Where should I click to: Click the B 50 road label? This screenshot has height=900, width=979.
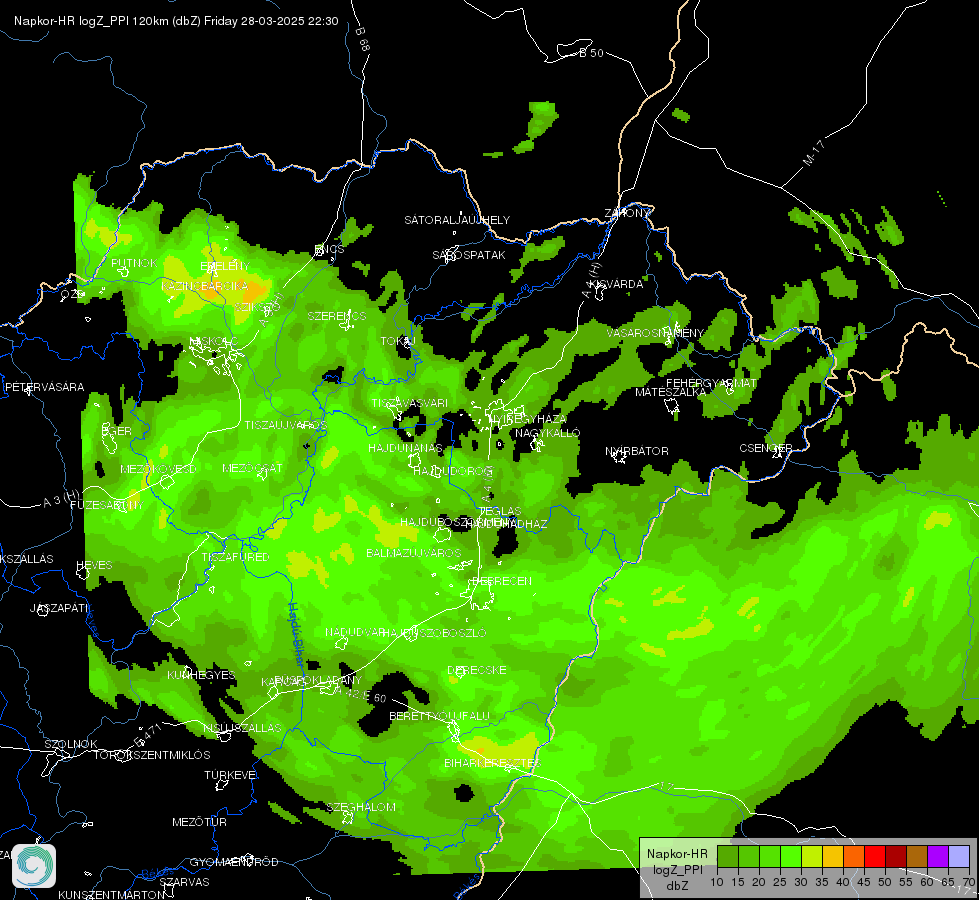click(591, 53)
